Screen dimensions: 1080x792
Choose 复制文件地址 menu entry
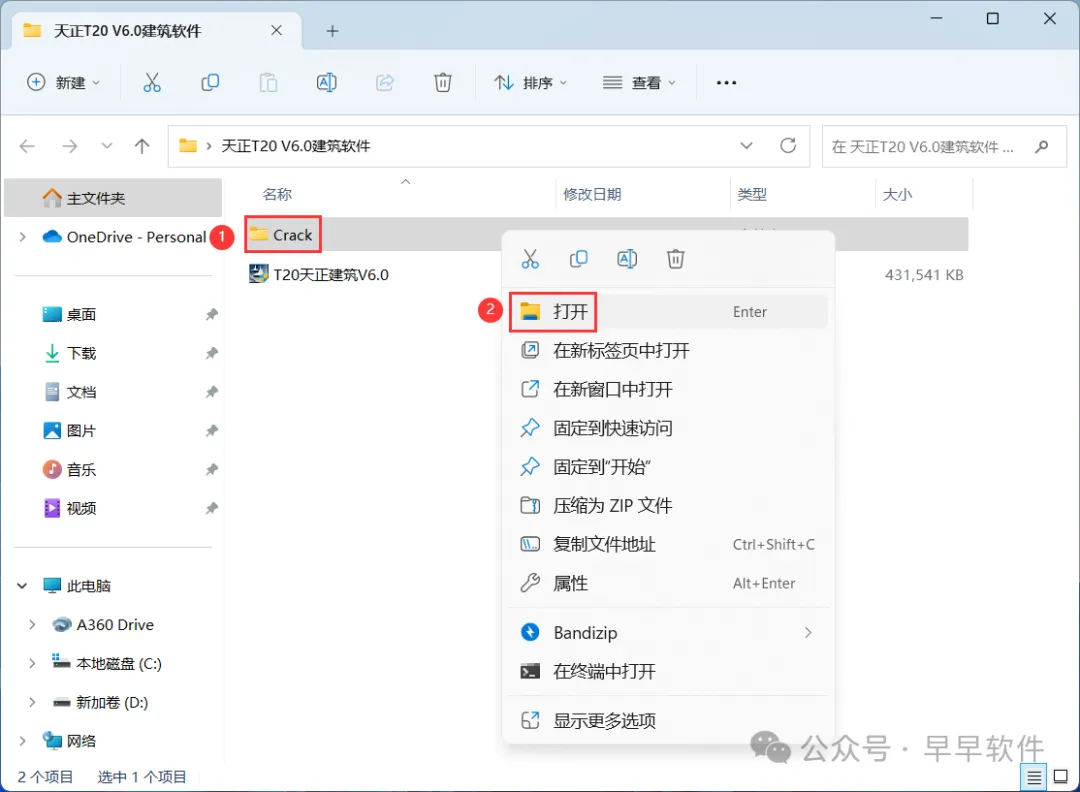pos(668,544)
